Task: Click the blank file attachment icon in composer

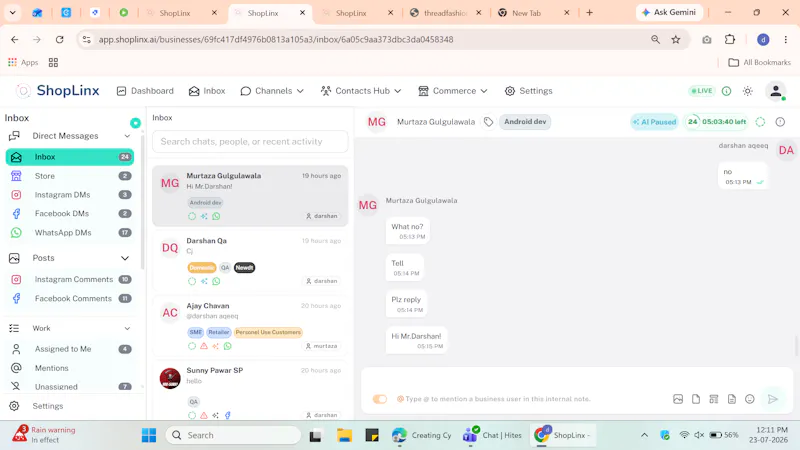Action: click(x=696, y=399)
